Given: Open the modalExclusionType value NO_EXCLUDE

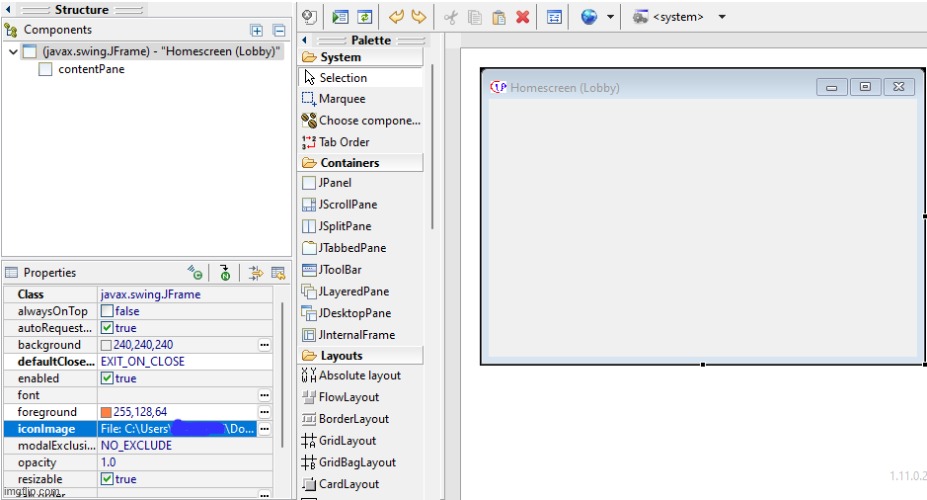Looking at the screenshot, I should tap(184, 446).
